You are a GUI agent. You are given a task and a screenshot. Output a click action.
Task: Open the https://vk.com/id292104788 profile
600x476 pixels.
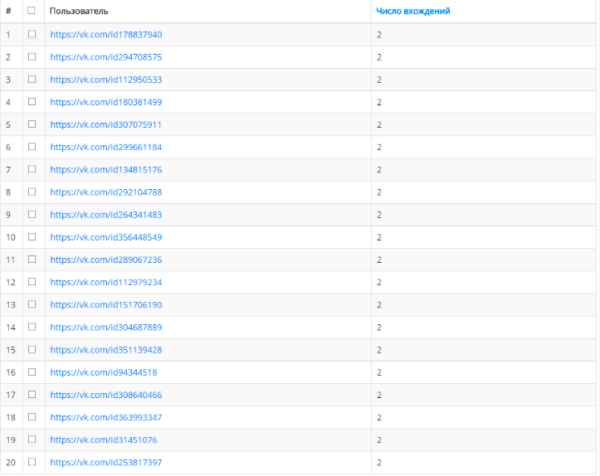106,192
